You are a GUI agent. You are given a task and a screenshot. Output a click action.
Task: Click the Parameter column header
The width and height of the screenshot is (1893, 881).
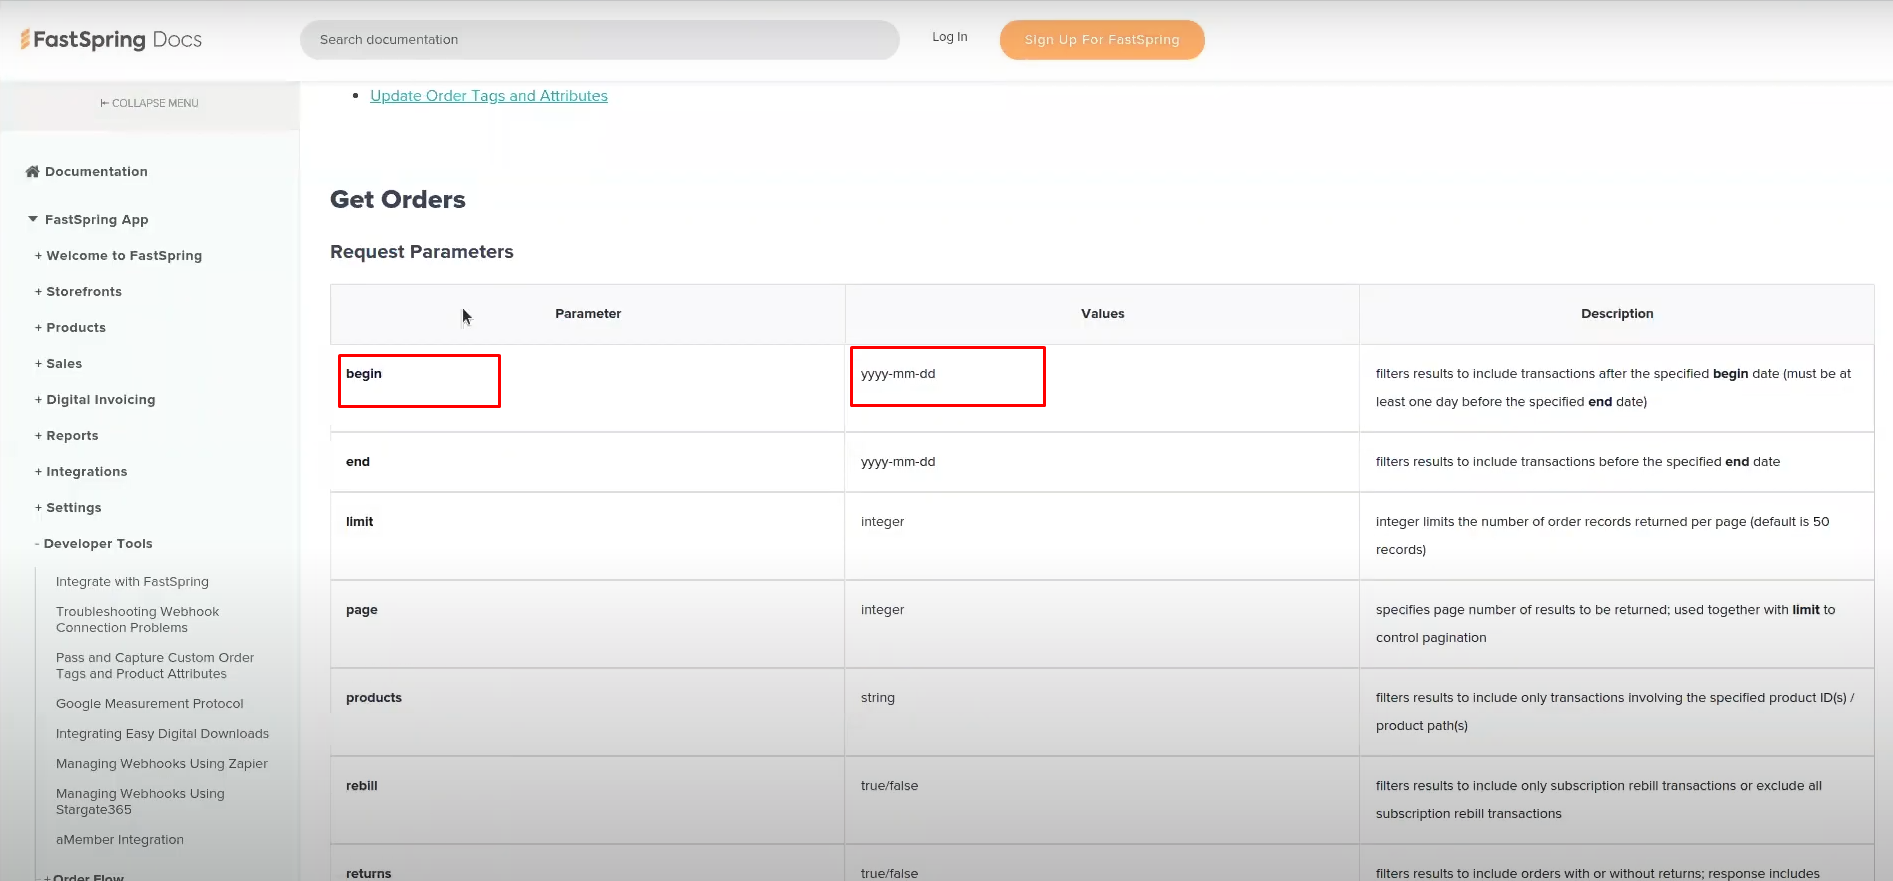tap(588, 313)
